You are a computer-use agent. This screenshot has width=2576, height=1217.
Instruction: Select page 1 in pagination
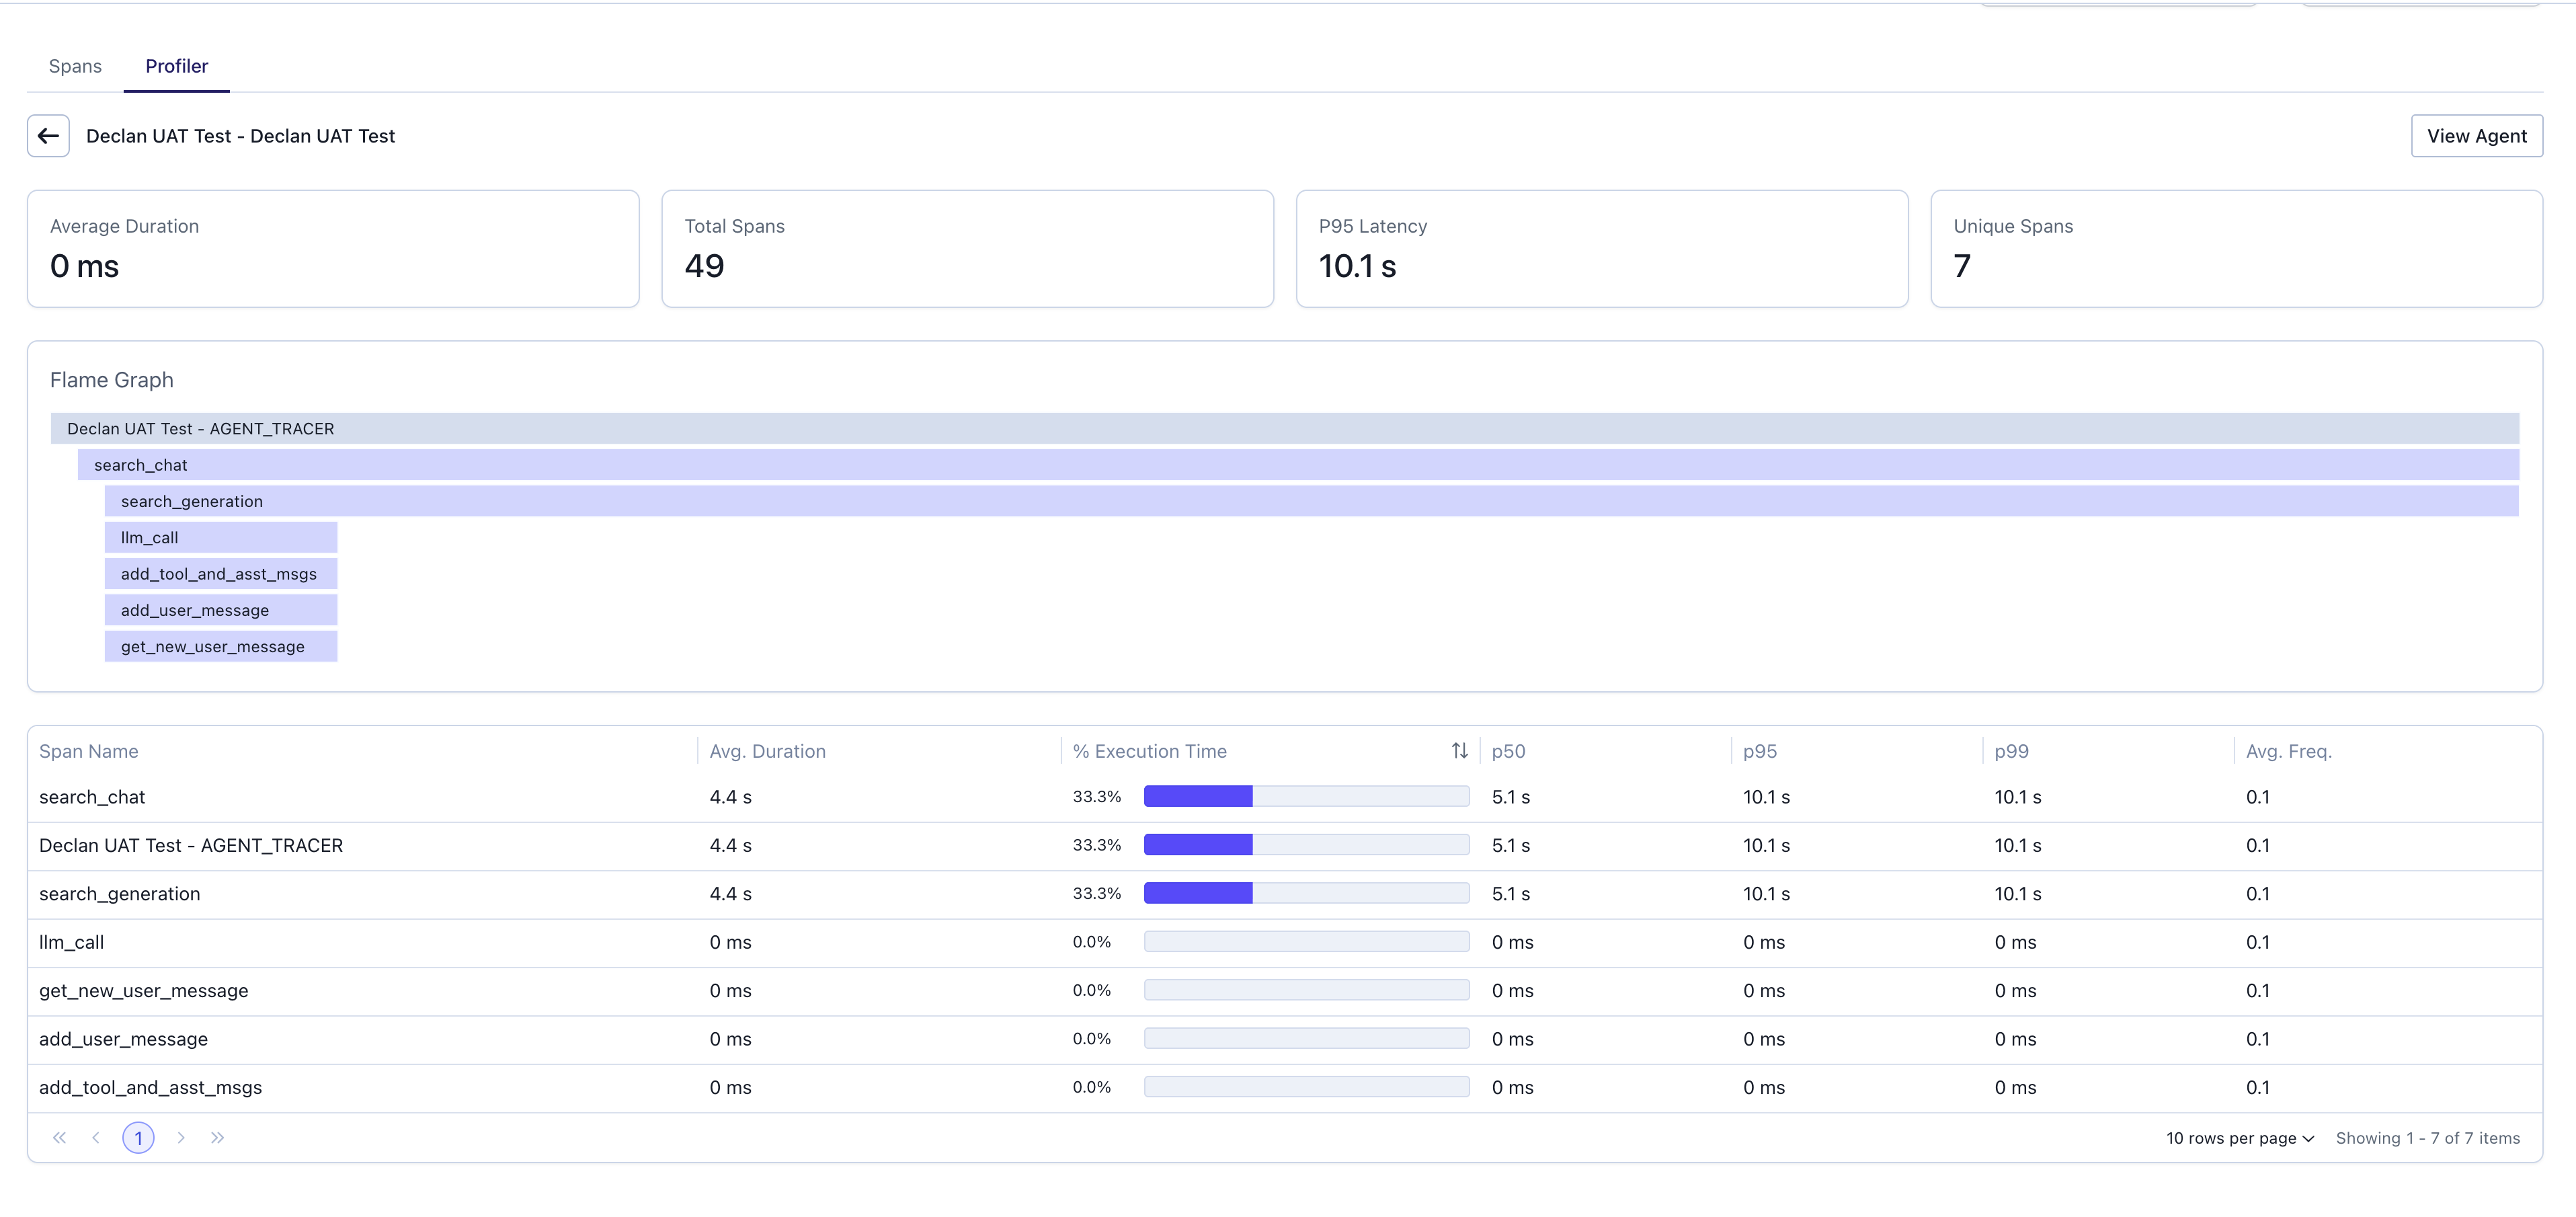pos(138,1138)
